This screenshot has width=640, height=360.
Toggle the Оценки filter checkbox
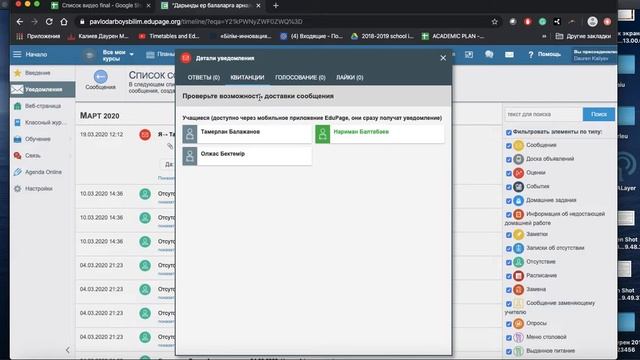click(x=509, y=173)
